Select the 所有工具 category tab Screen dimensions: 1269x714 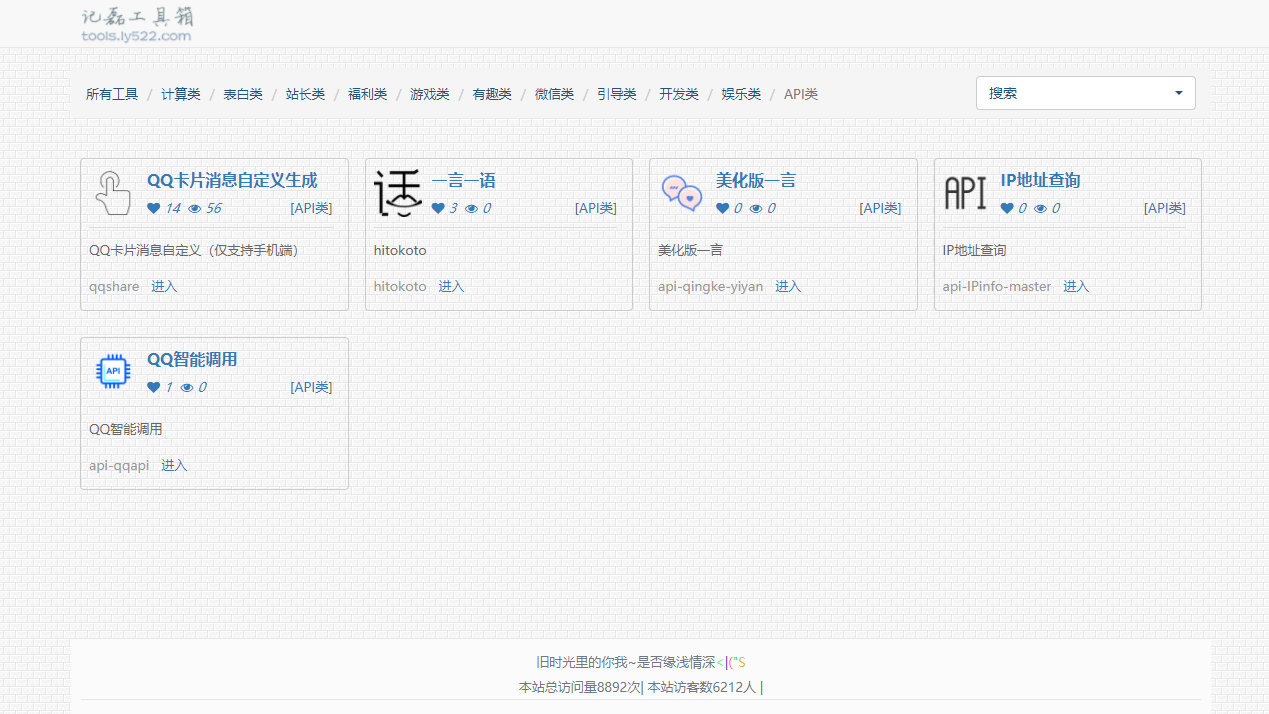pos(111,93)
